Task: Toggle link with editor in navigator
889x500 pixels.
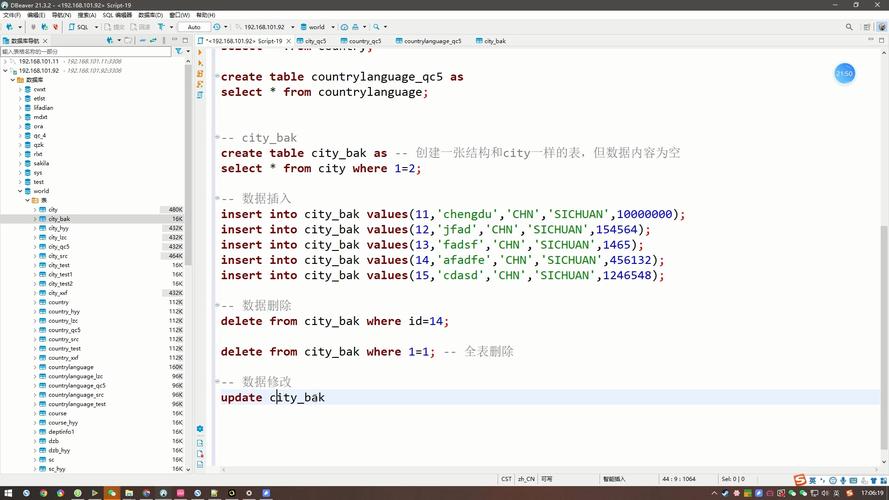Action: pos(153,41)
